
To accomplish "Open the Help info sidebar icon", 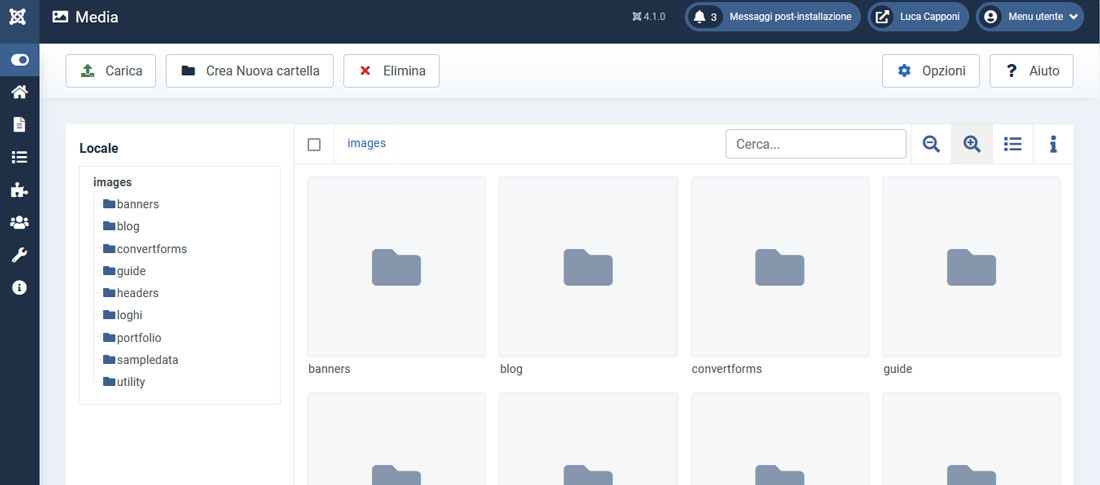I will point(20,287).
